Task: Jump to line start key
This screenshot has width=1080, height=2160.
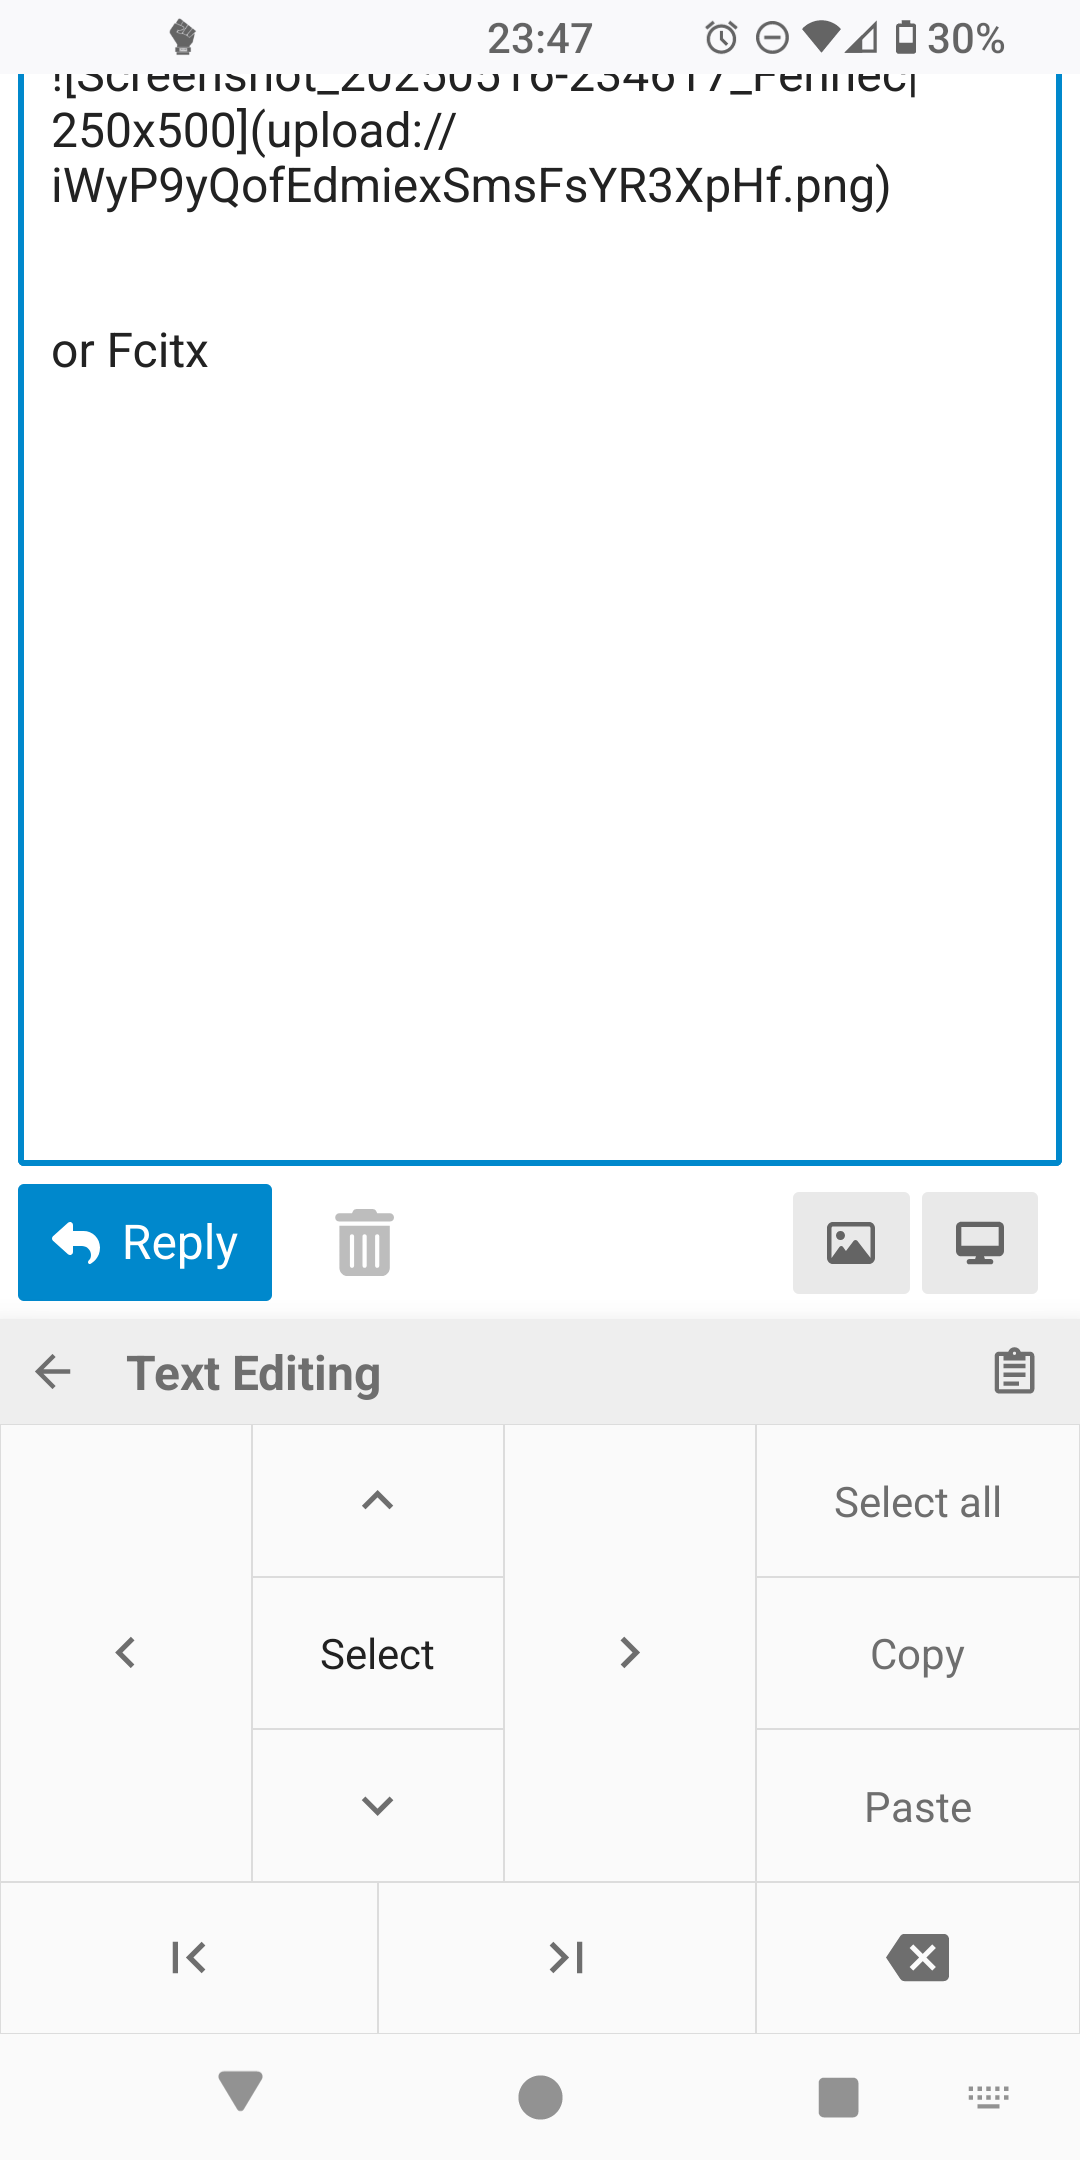Action: pyautogui.click(x=189, y=1957)
